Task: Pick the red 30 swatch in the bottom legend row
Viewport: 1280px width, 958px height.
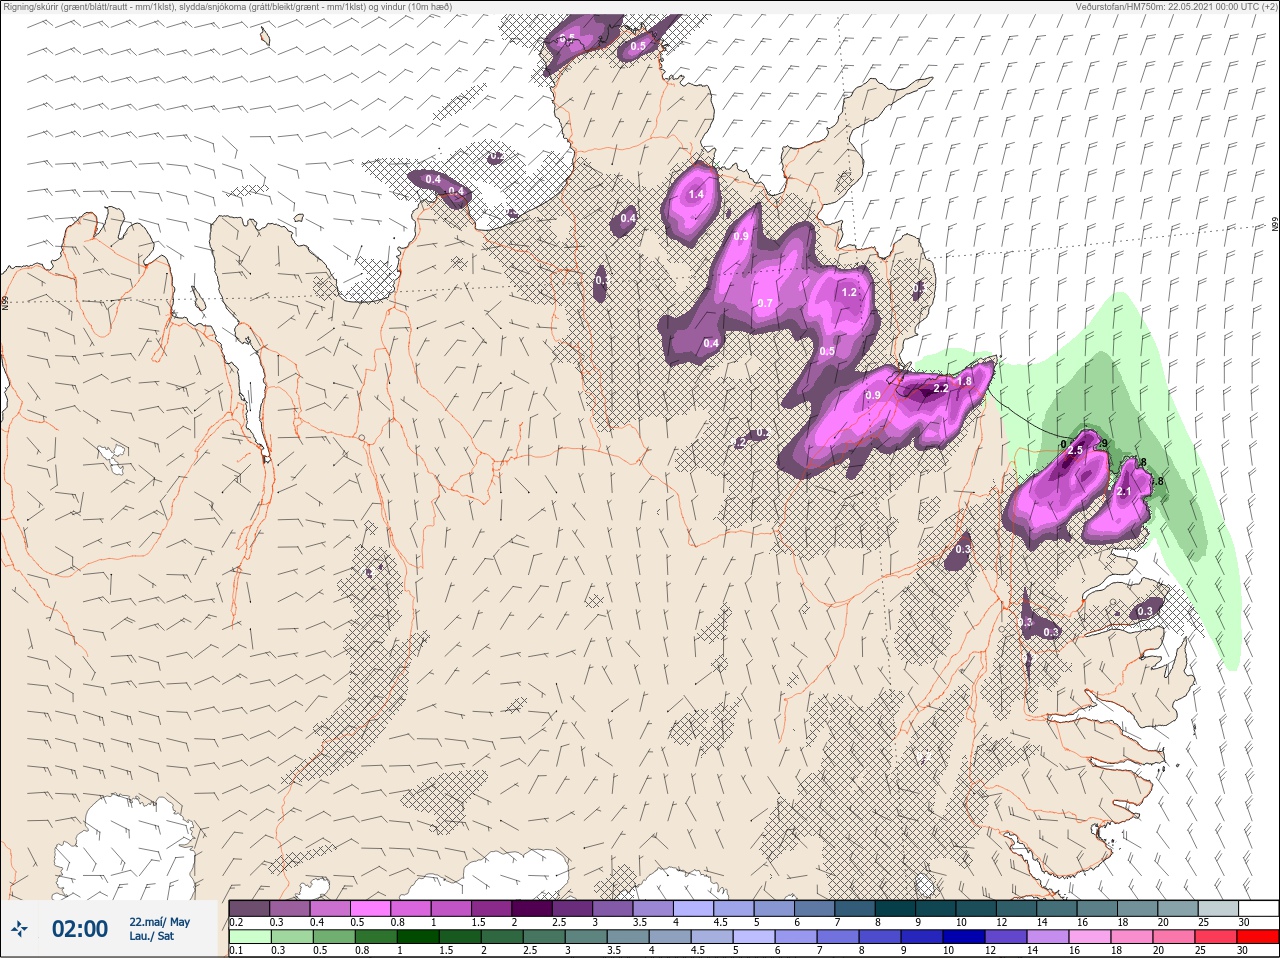Action: tap(1258, 937)
